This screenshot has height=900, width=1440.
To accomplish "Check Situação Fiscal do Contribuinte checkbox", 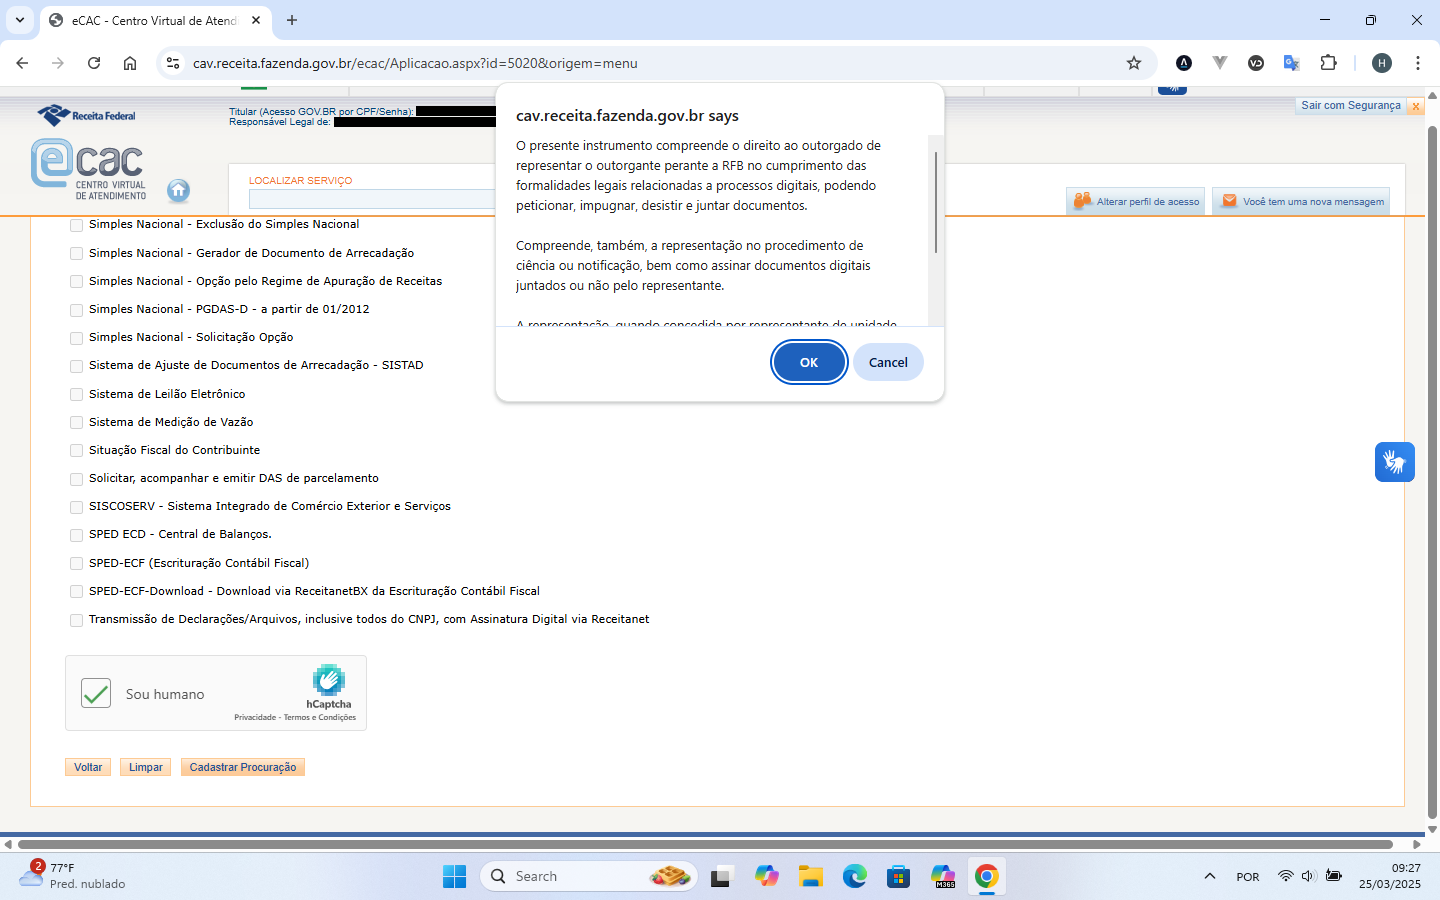I will point(77,451).
